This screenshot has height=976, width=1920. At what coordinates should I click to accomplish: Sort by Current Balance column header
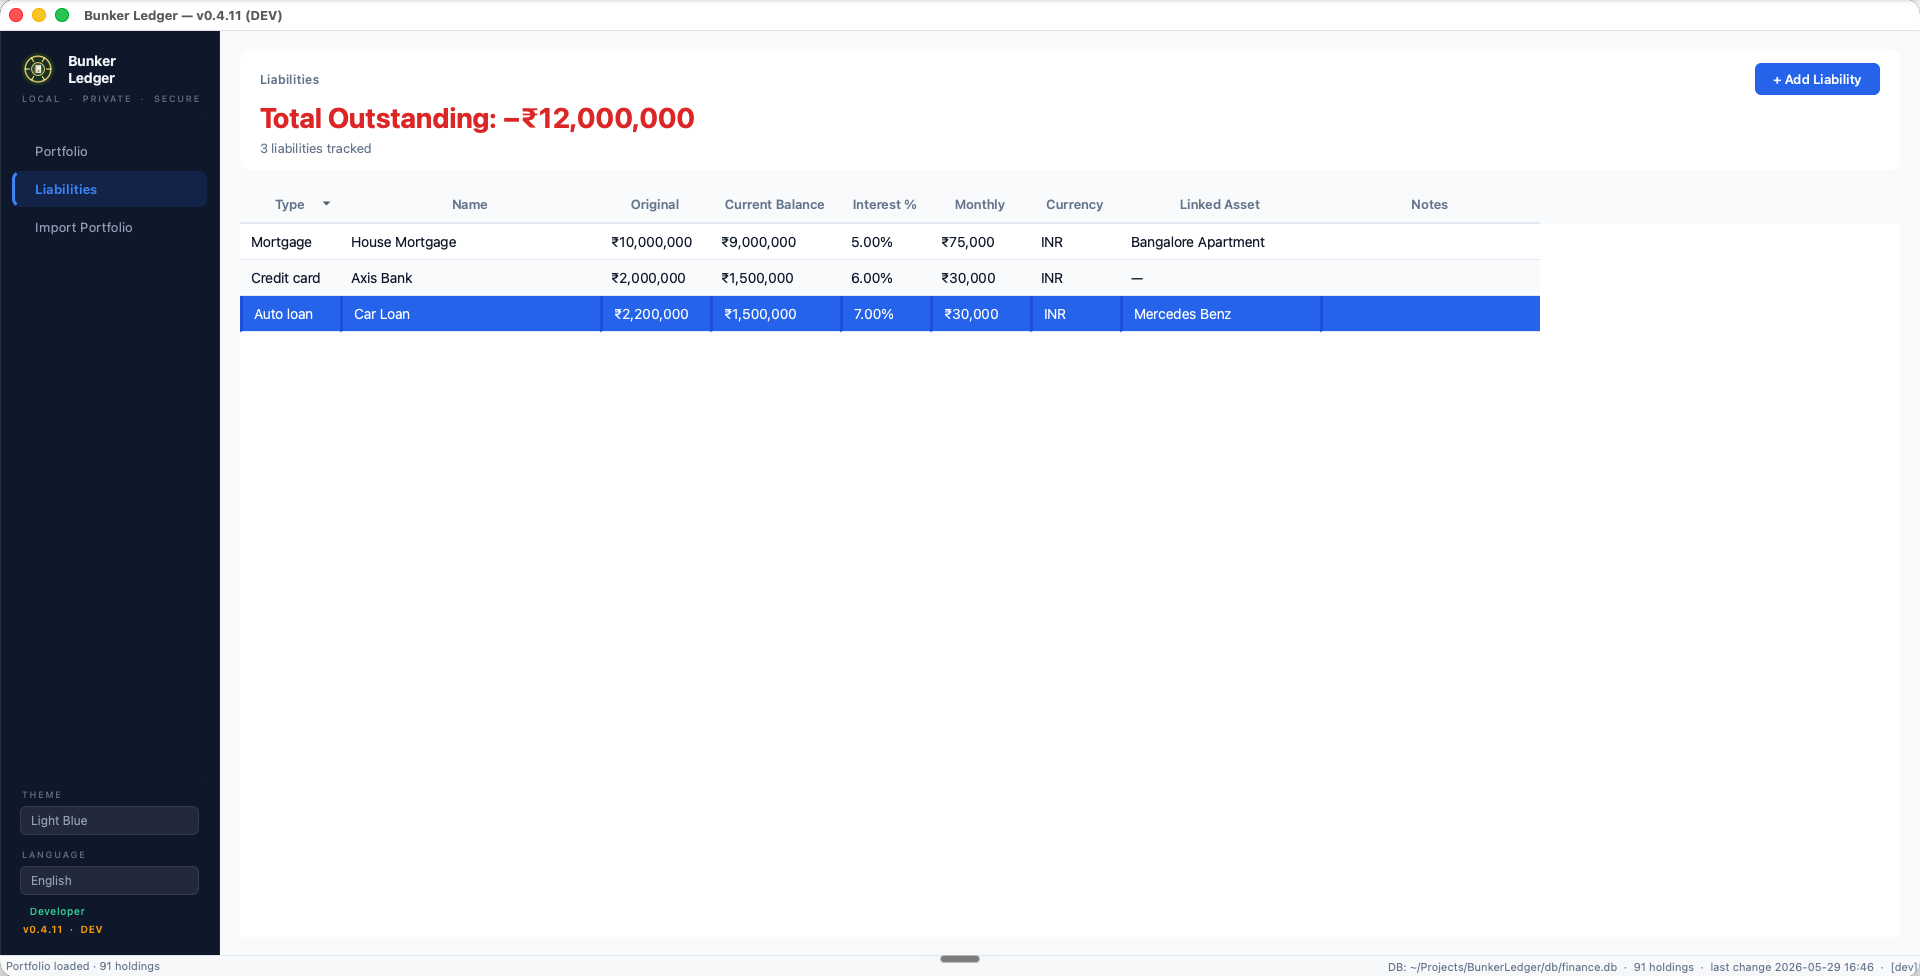click(x=775, y=204)
